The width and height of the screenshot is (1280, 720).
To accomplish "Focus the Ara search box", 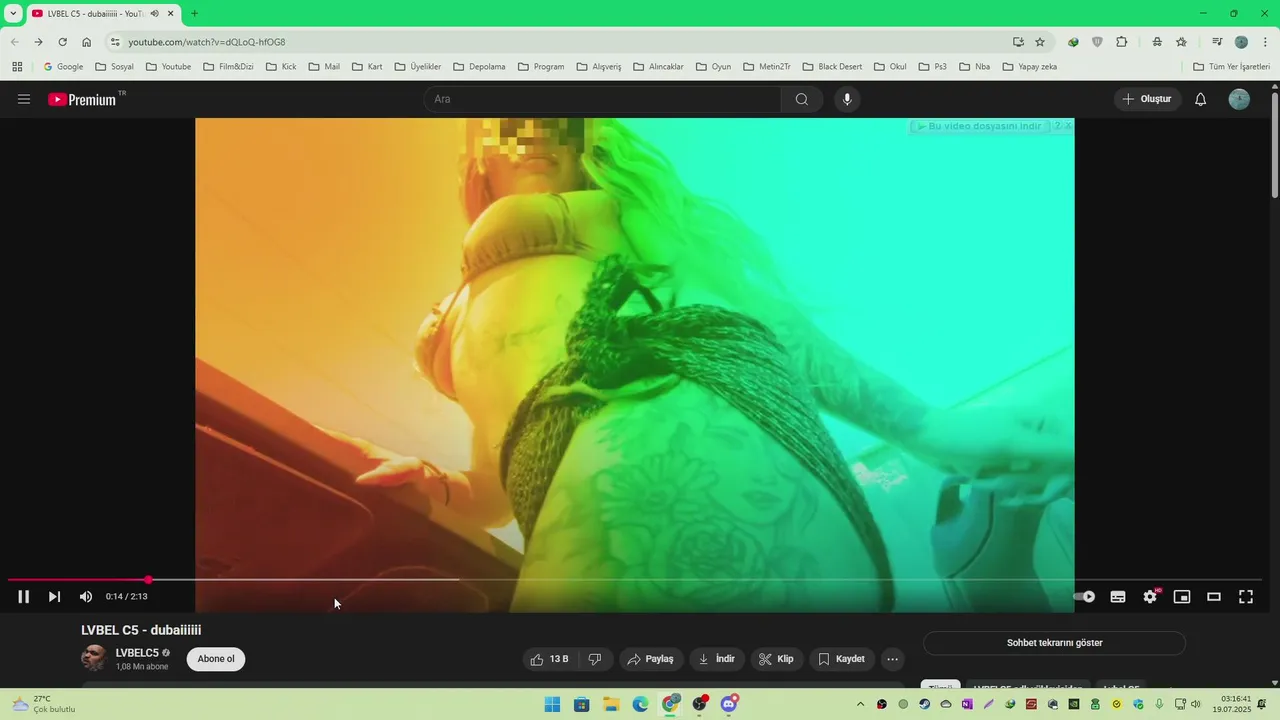I will pos(602,99).
